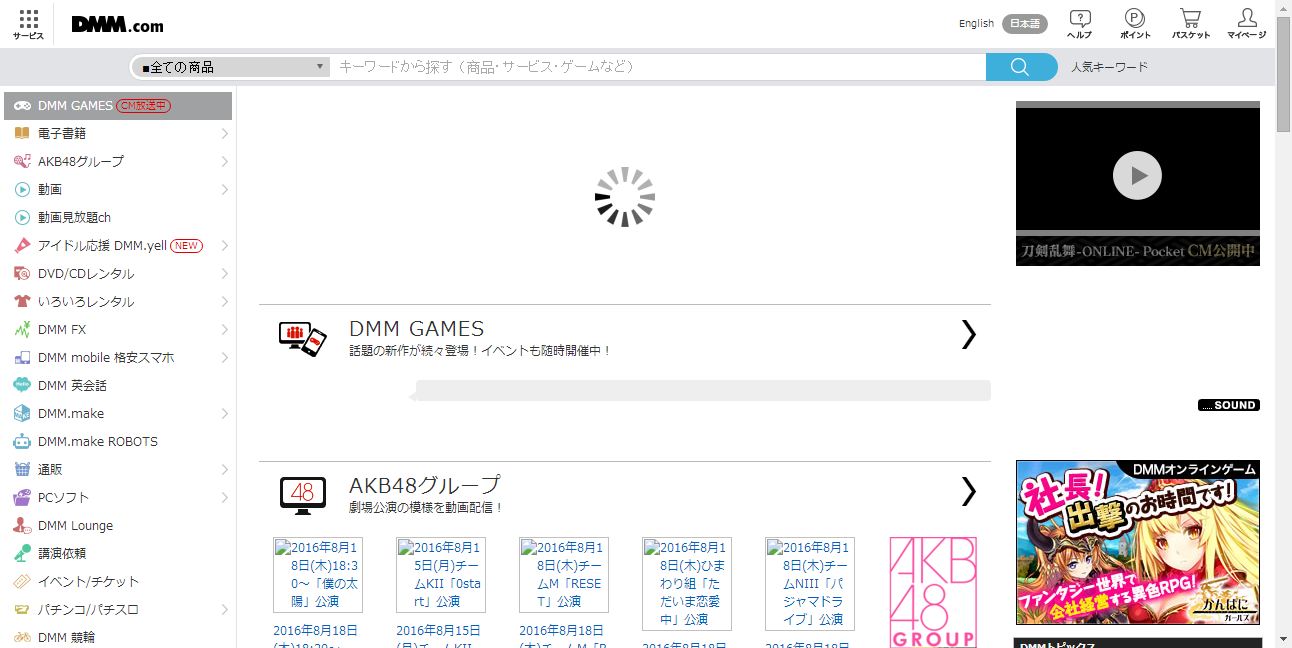The height and width of the screenshot is (648, 1292).
Task: Click the keyword search input field
Action: pos(658,67)
